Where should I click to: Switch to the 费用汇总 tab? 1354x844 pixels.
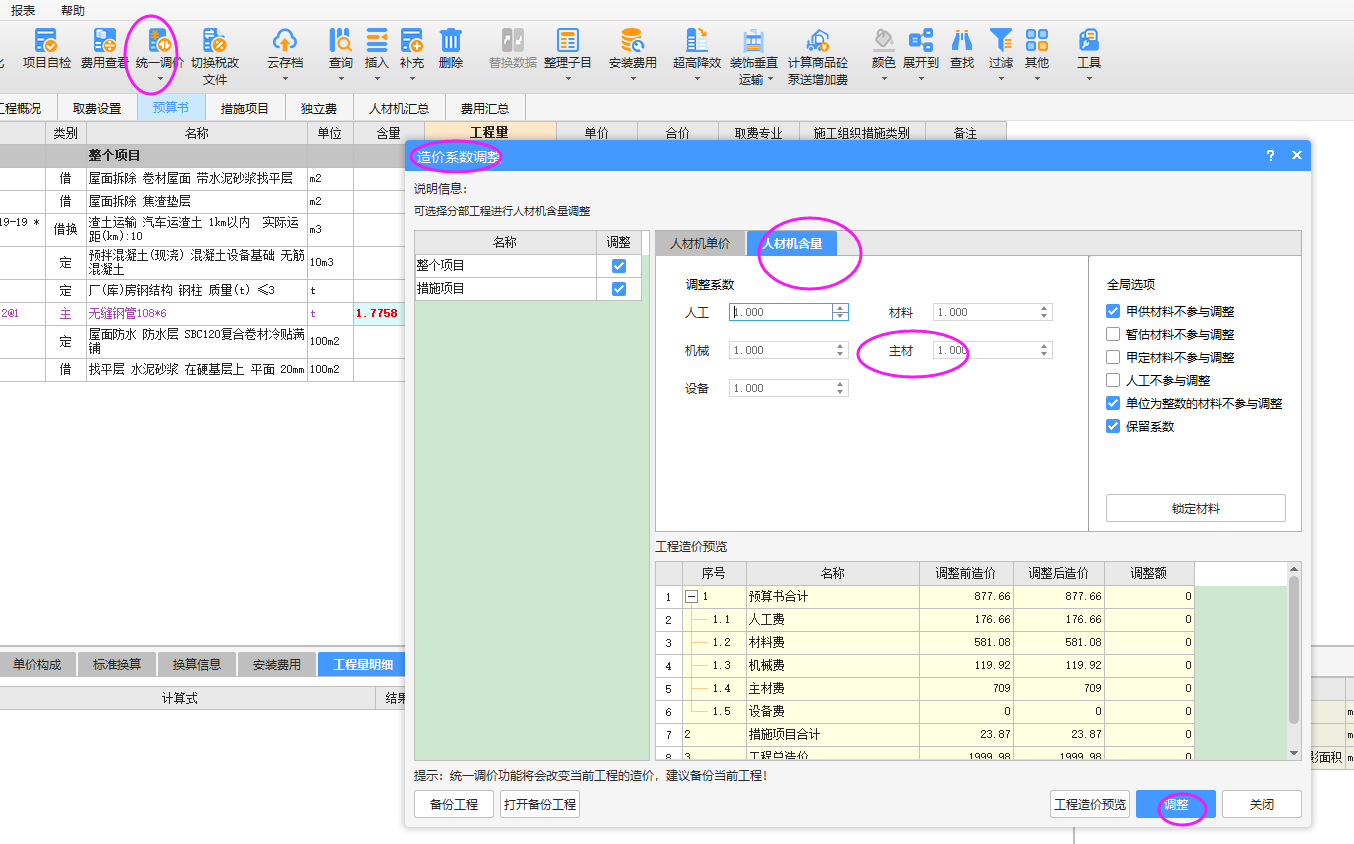tap(485, 108)
